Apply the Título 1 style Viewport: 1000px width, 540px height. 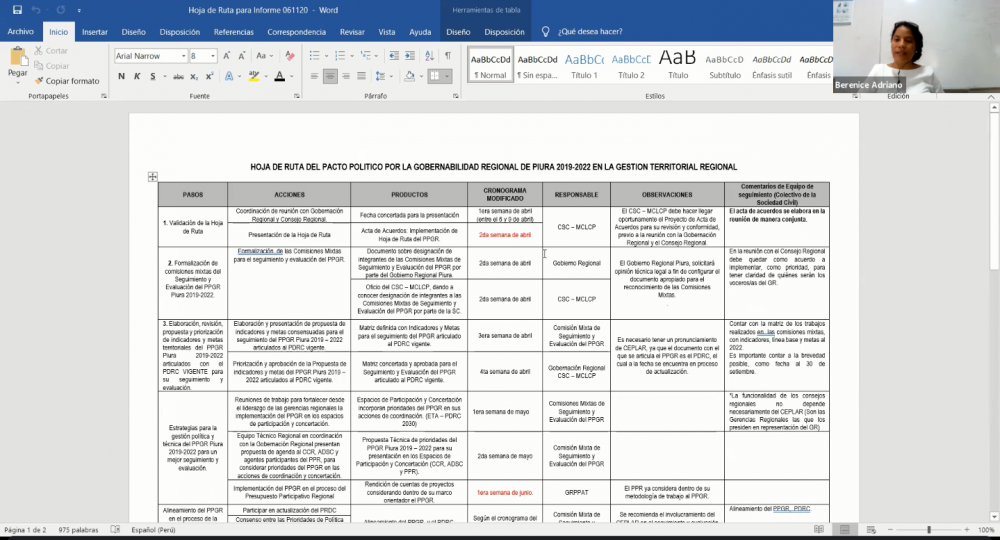[x=584, y=65]
